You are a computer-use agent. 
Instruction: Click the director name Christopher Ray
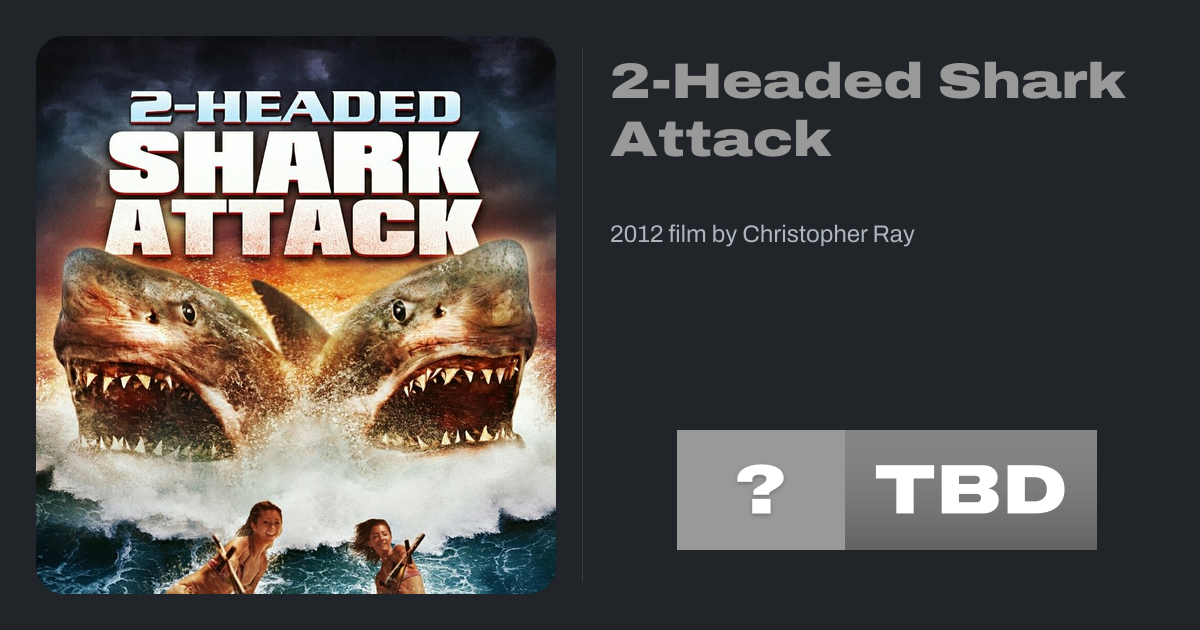[828, 235]
